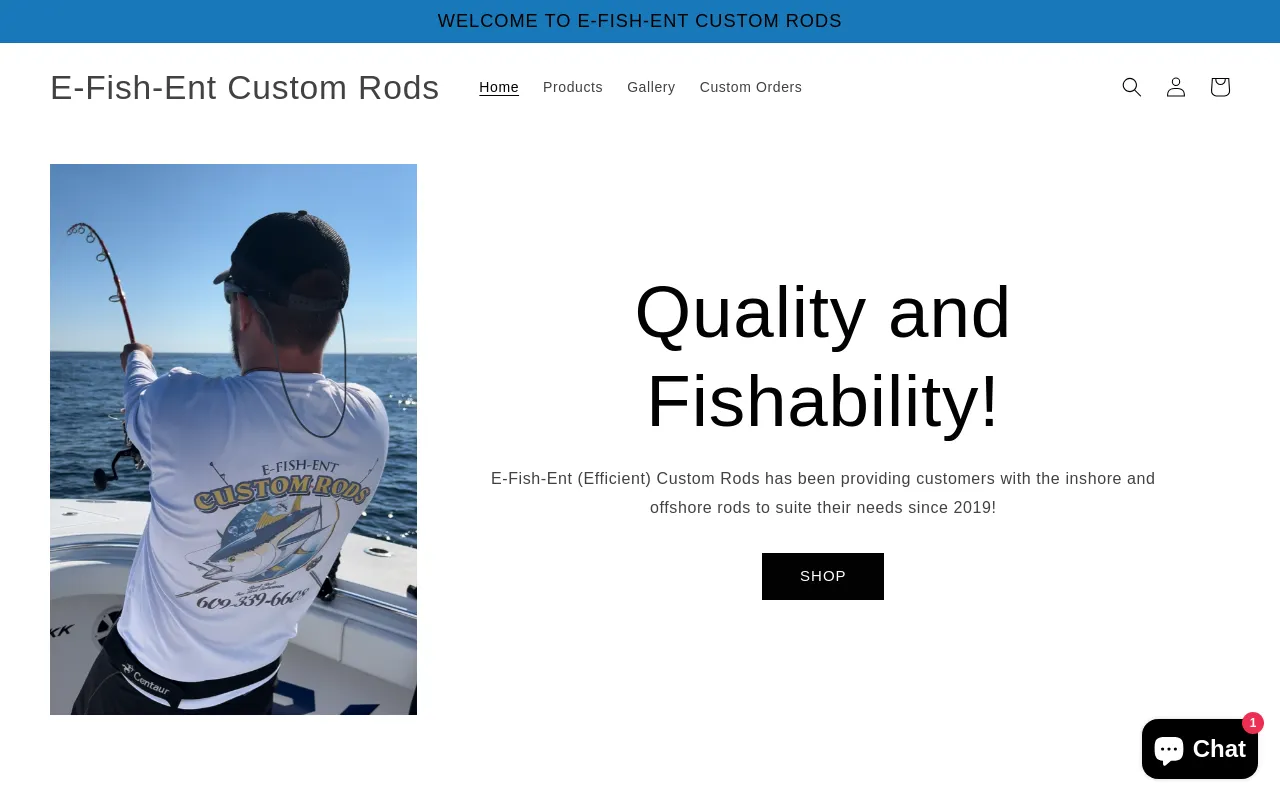Open the Products menu item
This screenshot has width=1280, height=800.
point(573,87)
